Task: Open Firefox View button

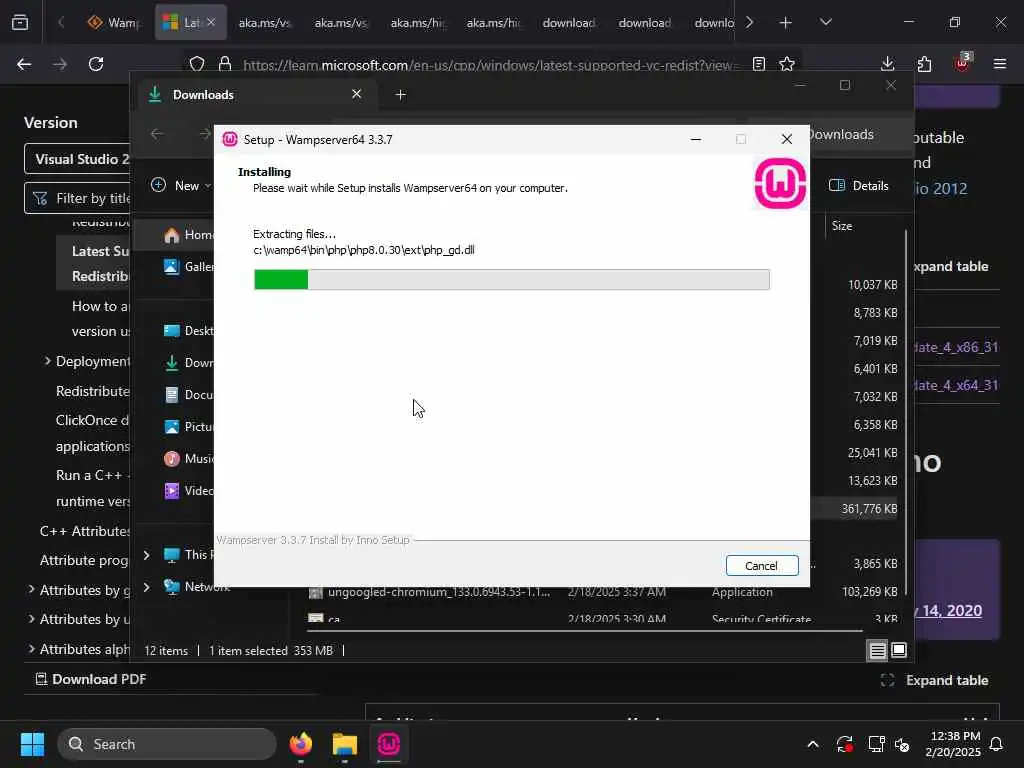Action: point(20,23)
